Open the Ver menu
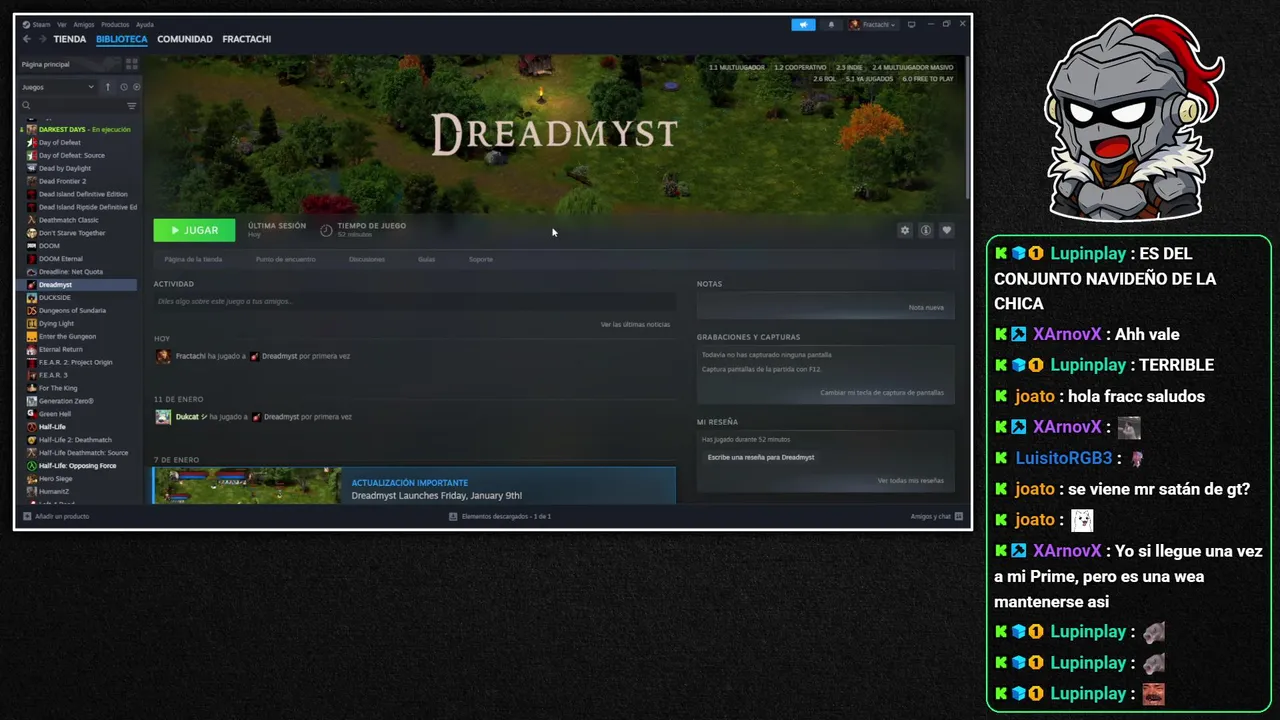The height and width of the screenshot is (720, 1280). pos(62,24)
